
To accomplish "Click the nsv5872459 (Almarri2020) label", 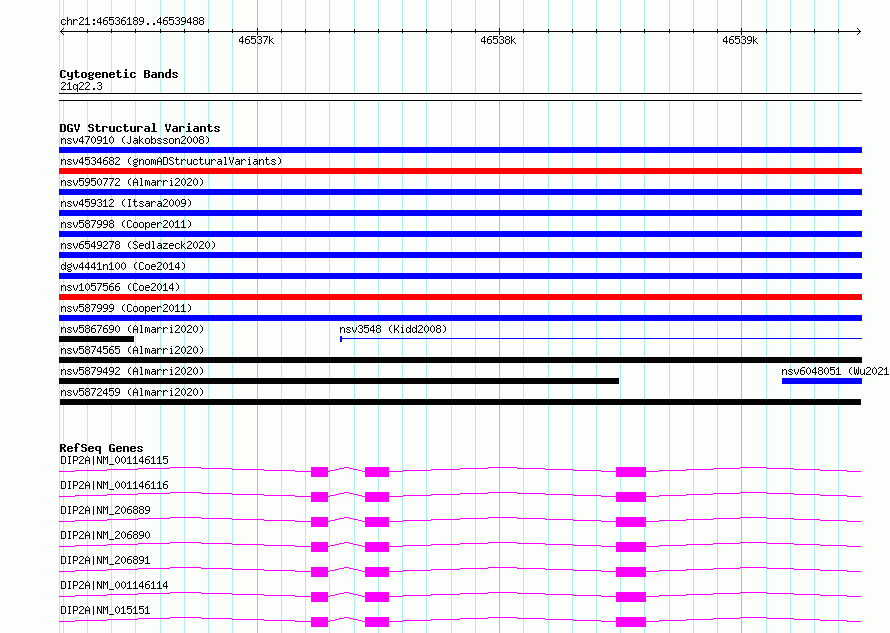I will click(132, 392).
